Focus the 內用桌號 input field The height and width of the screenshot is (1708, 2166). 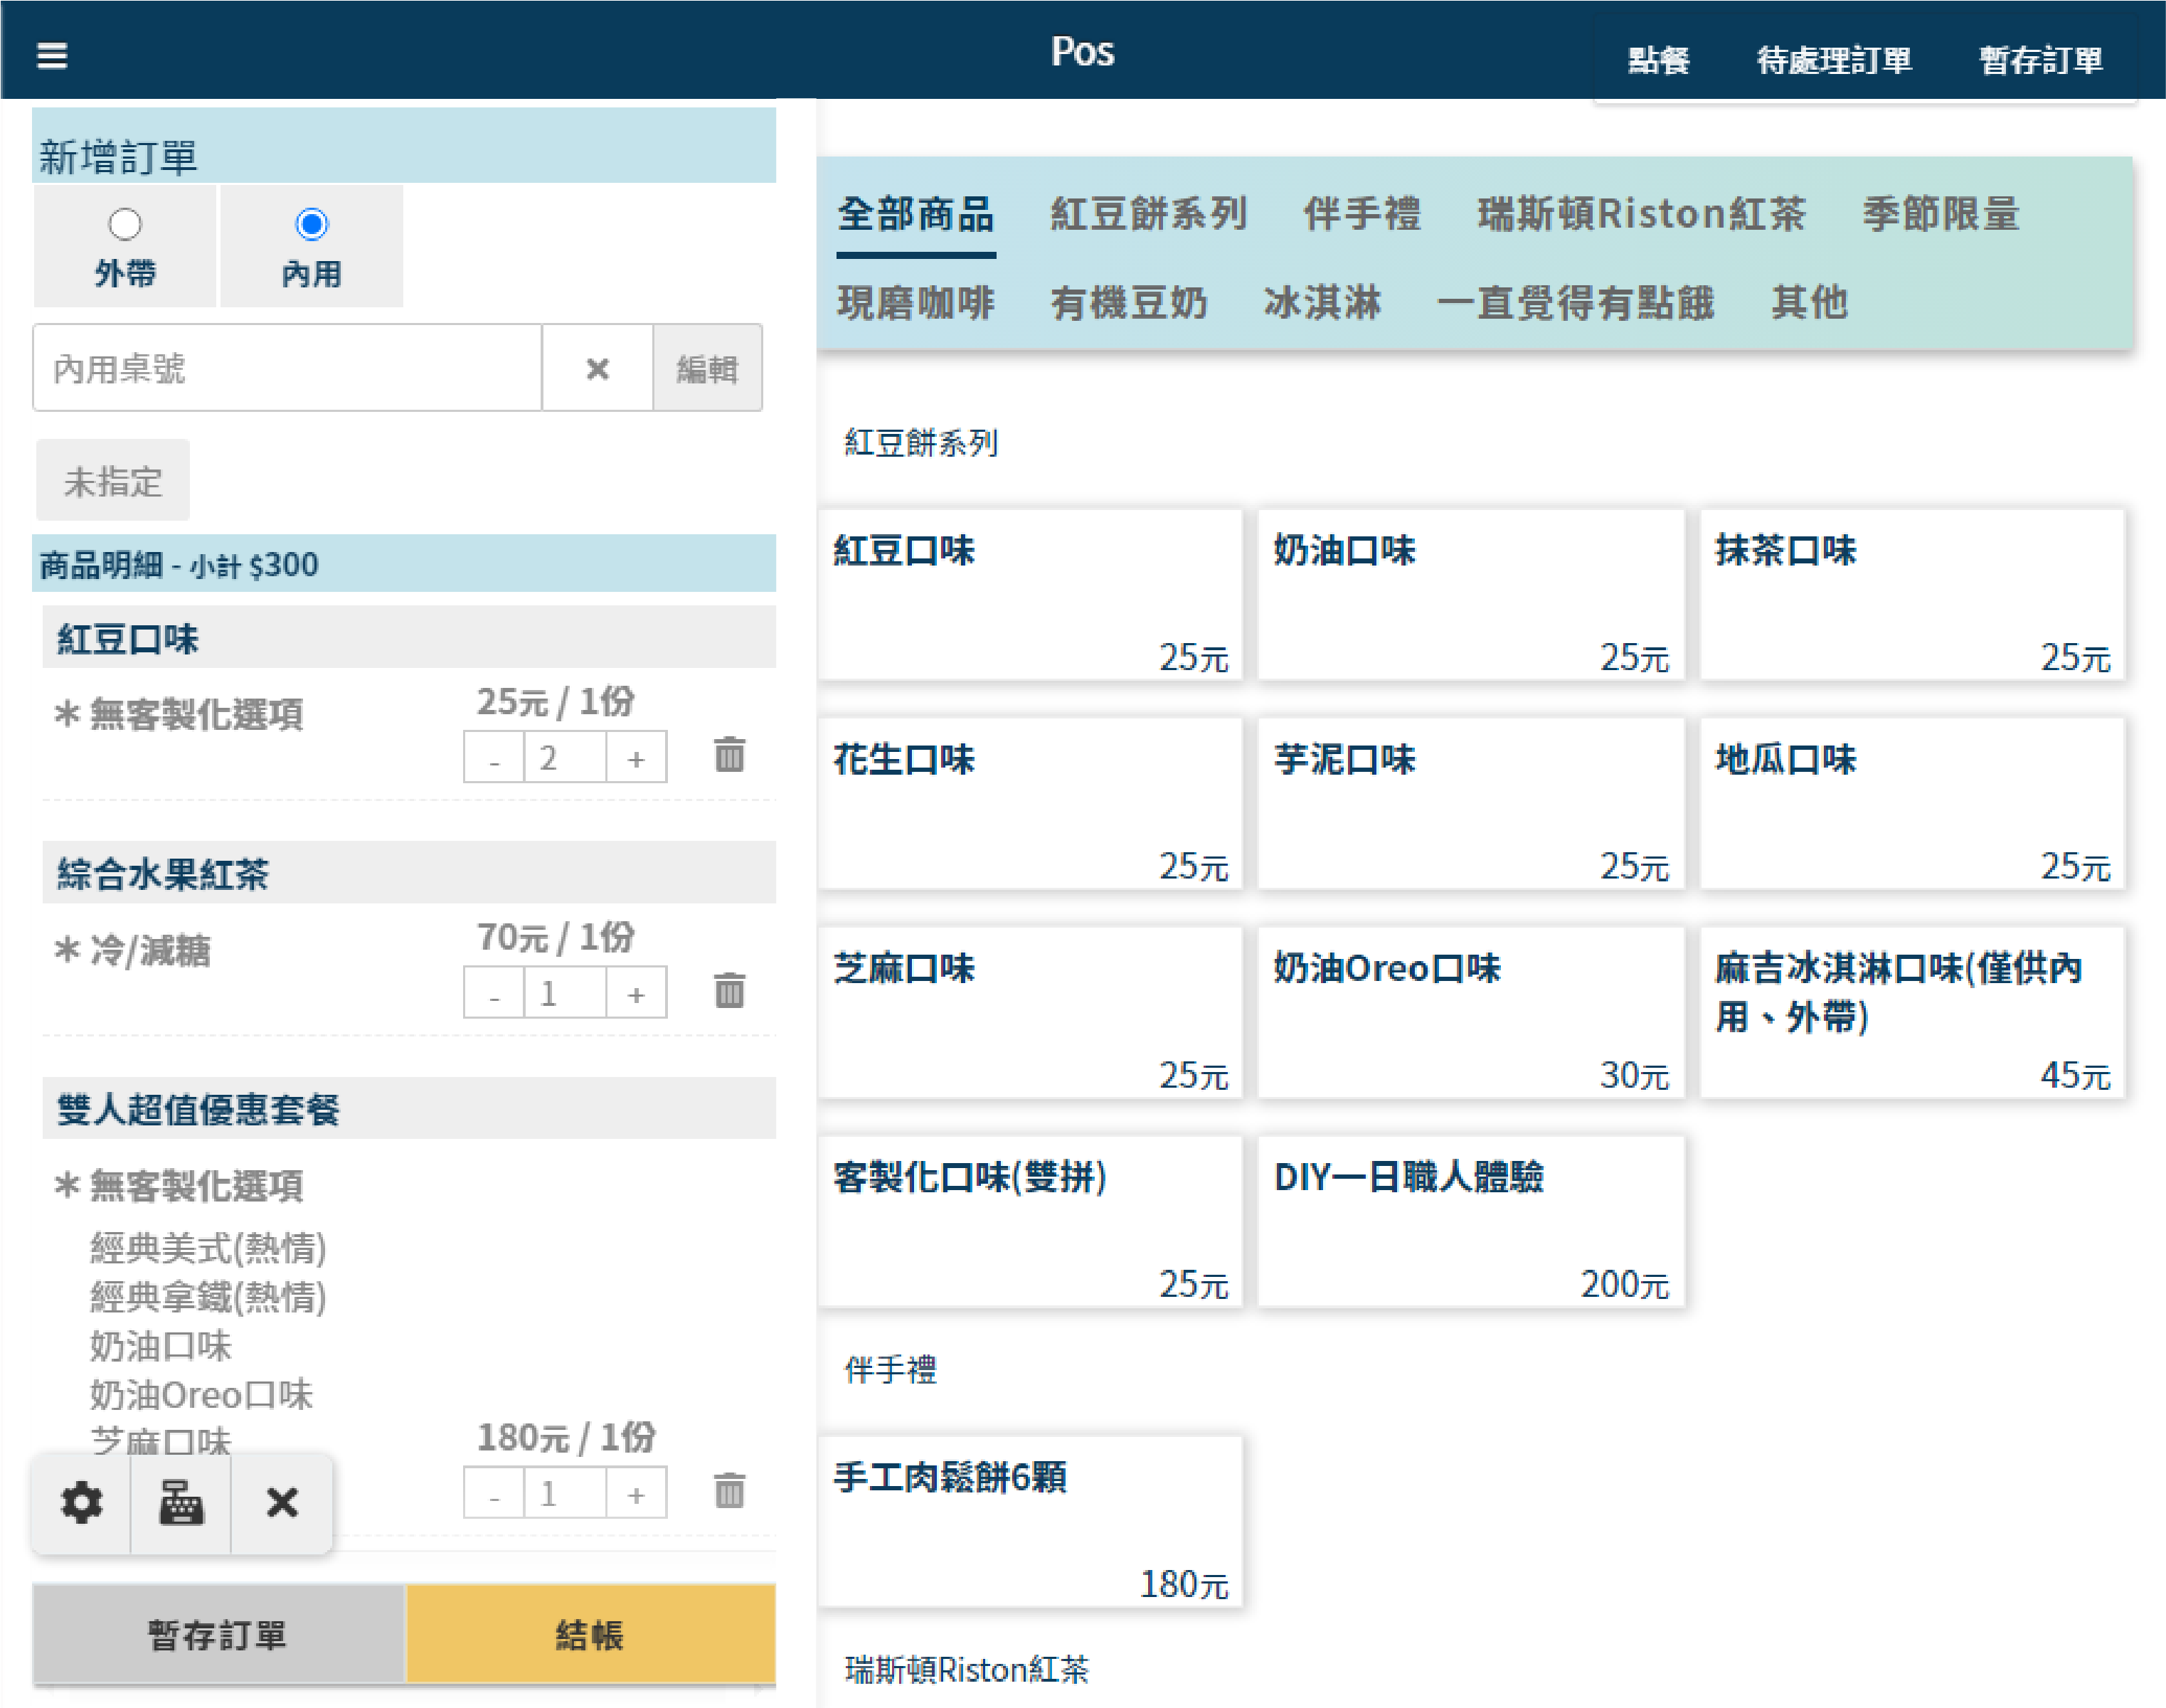(288, 368)
